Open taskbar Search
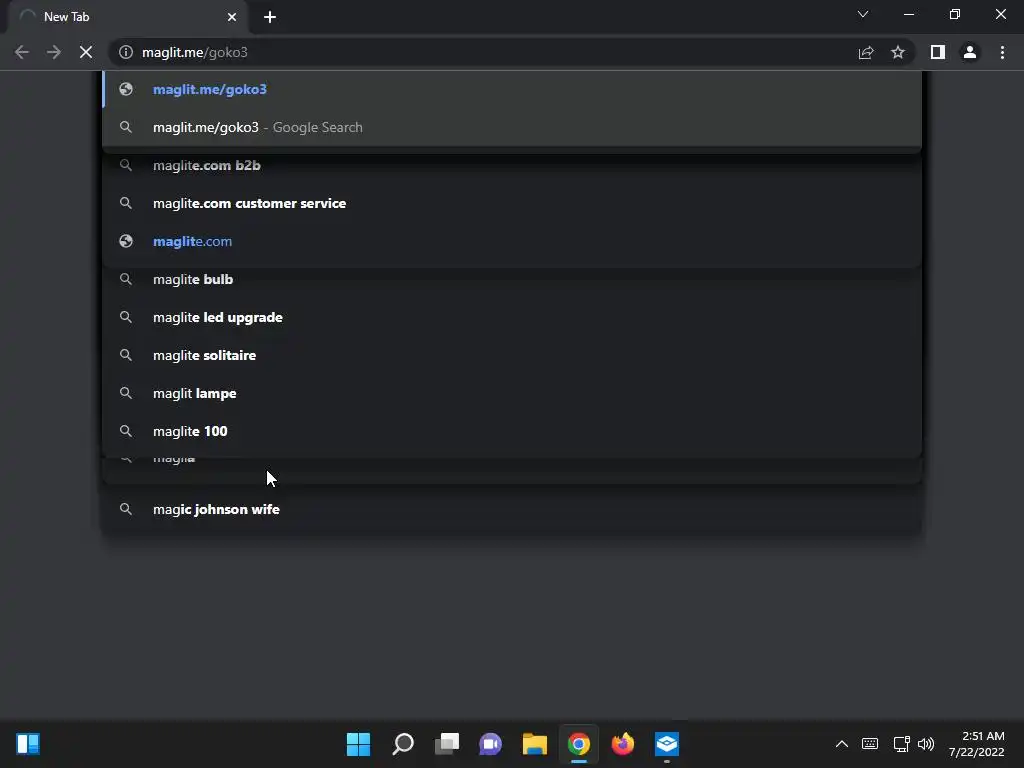 click(403, 744)
